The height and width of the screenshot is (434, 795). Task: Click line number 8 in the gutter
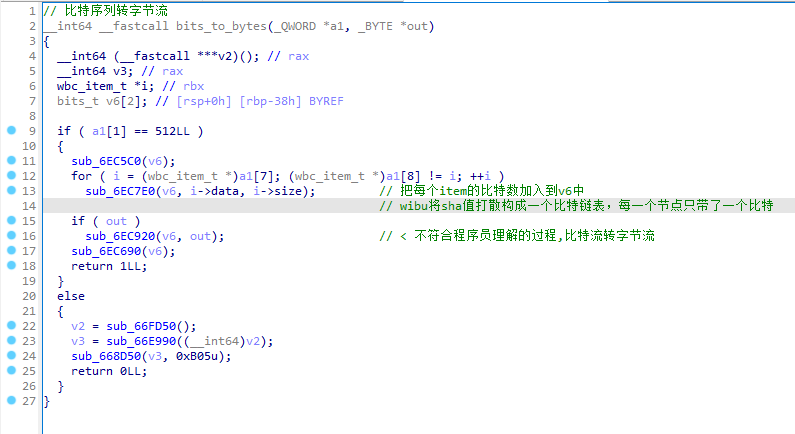coord(32,116)
